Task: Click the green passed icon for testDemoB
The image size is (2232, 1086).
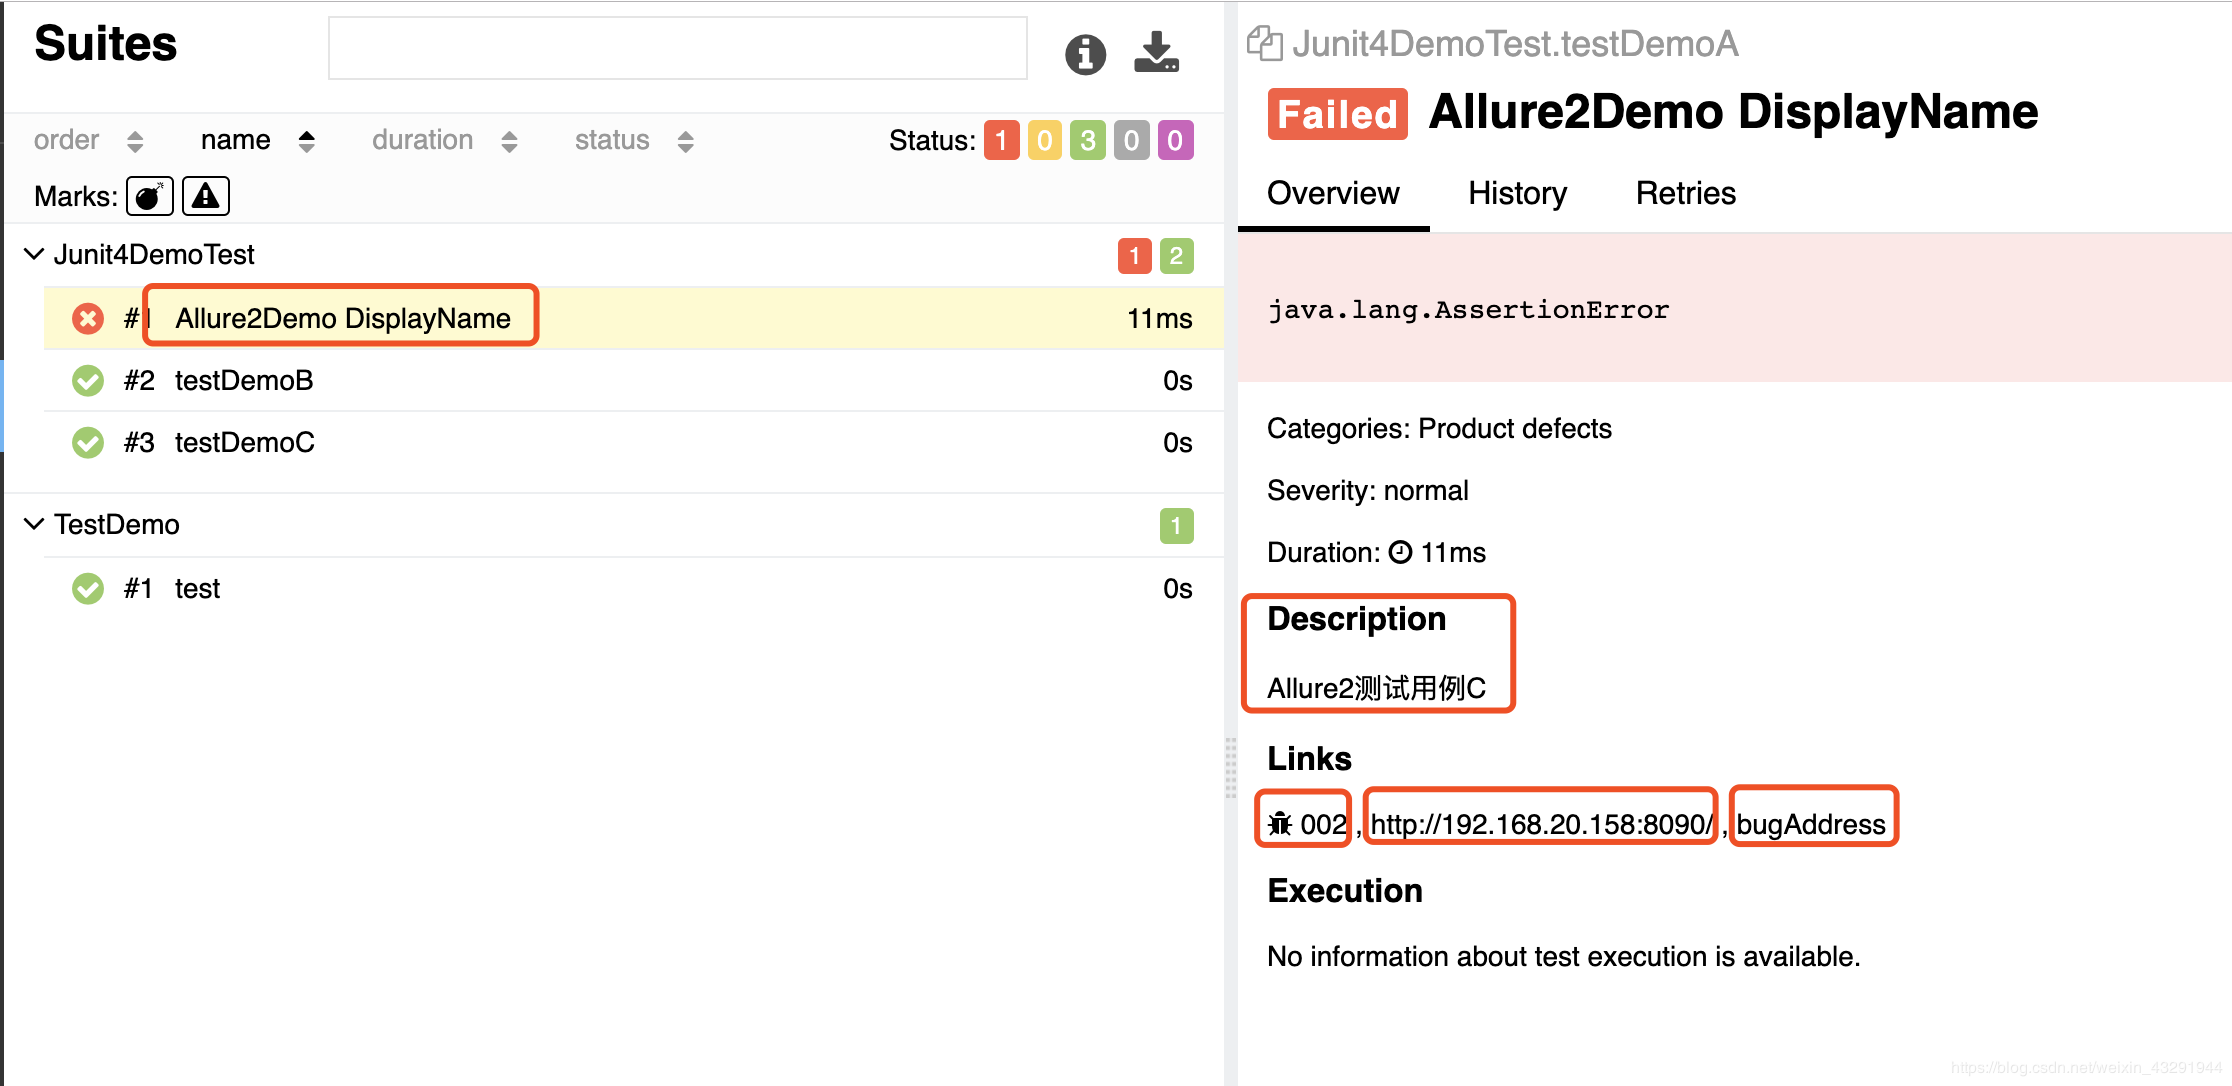Action: click(x=88, y=381)
